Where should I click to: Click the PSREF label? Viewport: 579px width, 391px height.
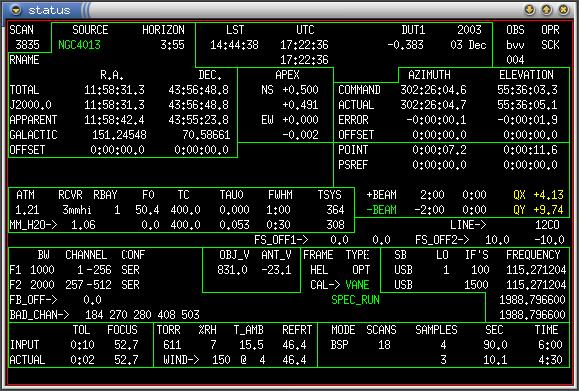coord(353,165)
